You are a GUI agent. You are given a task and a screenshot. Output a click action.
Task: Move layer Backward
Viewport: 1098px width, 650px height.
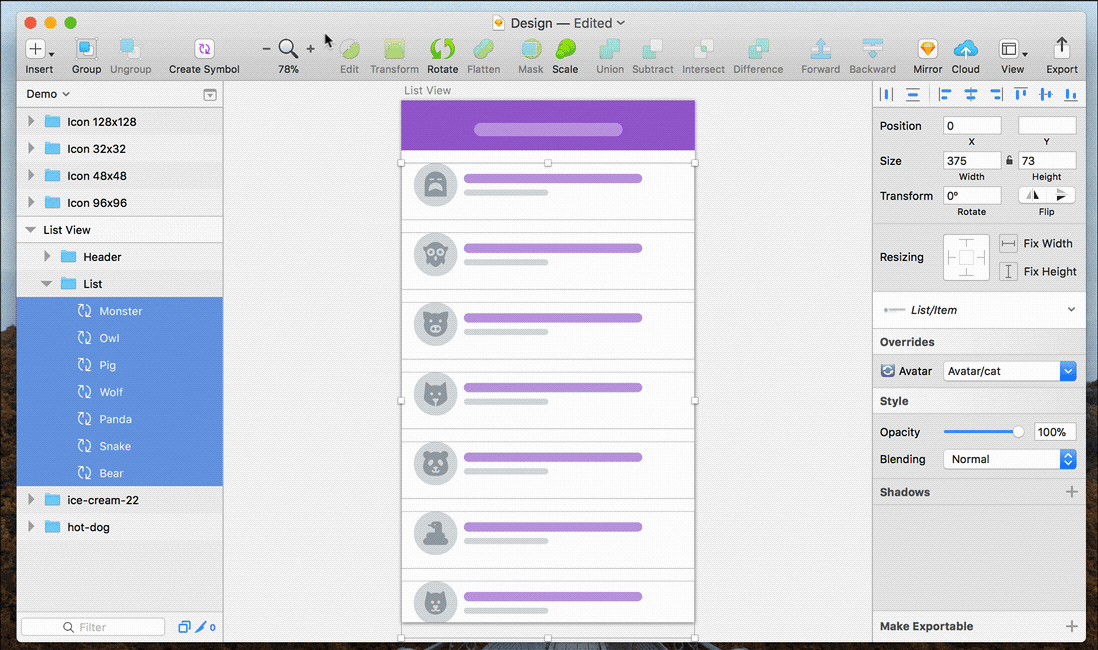click(x=873, y=49)
